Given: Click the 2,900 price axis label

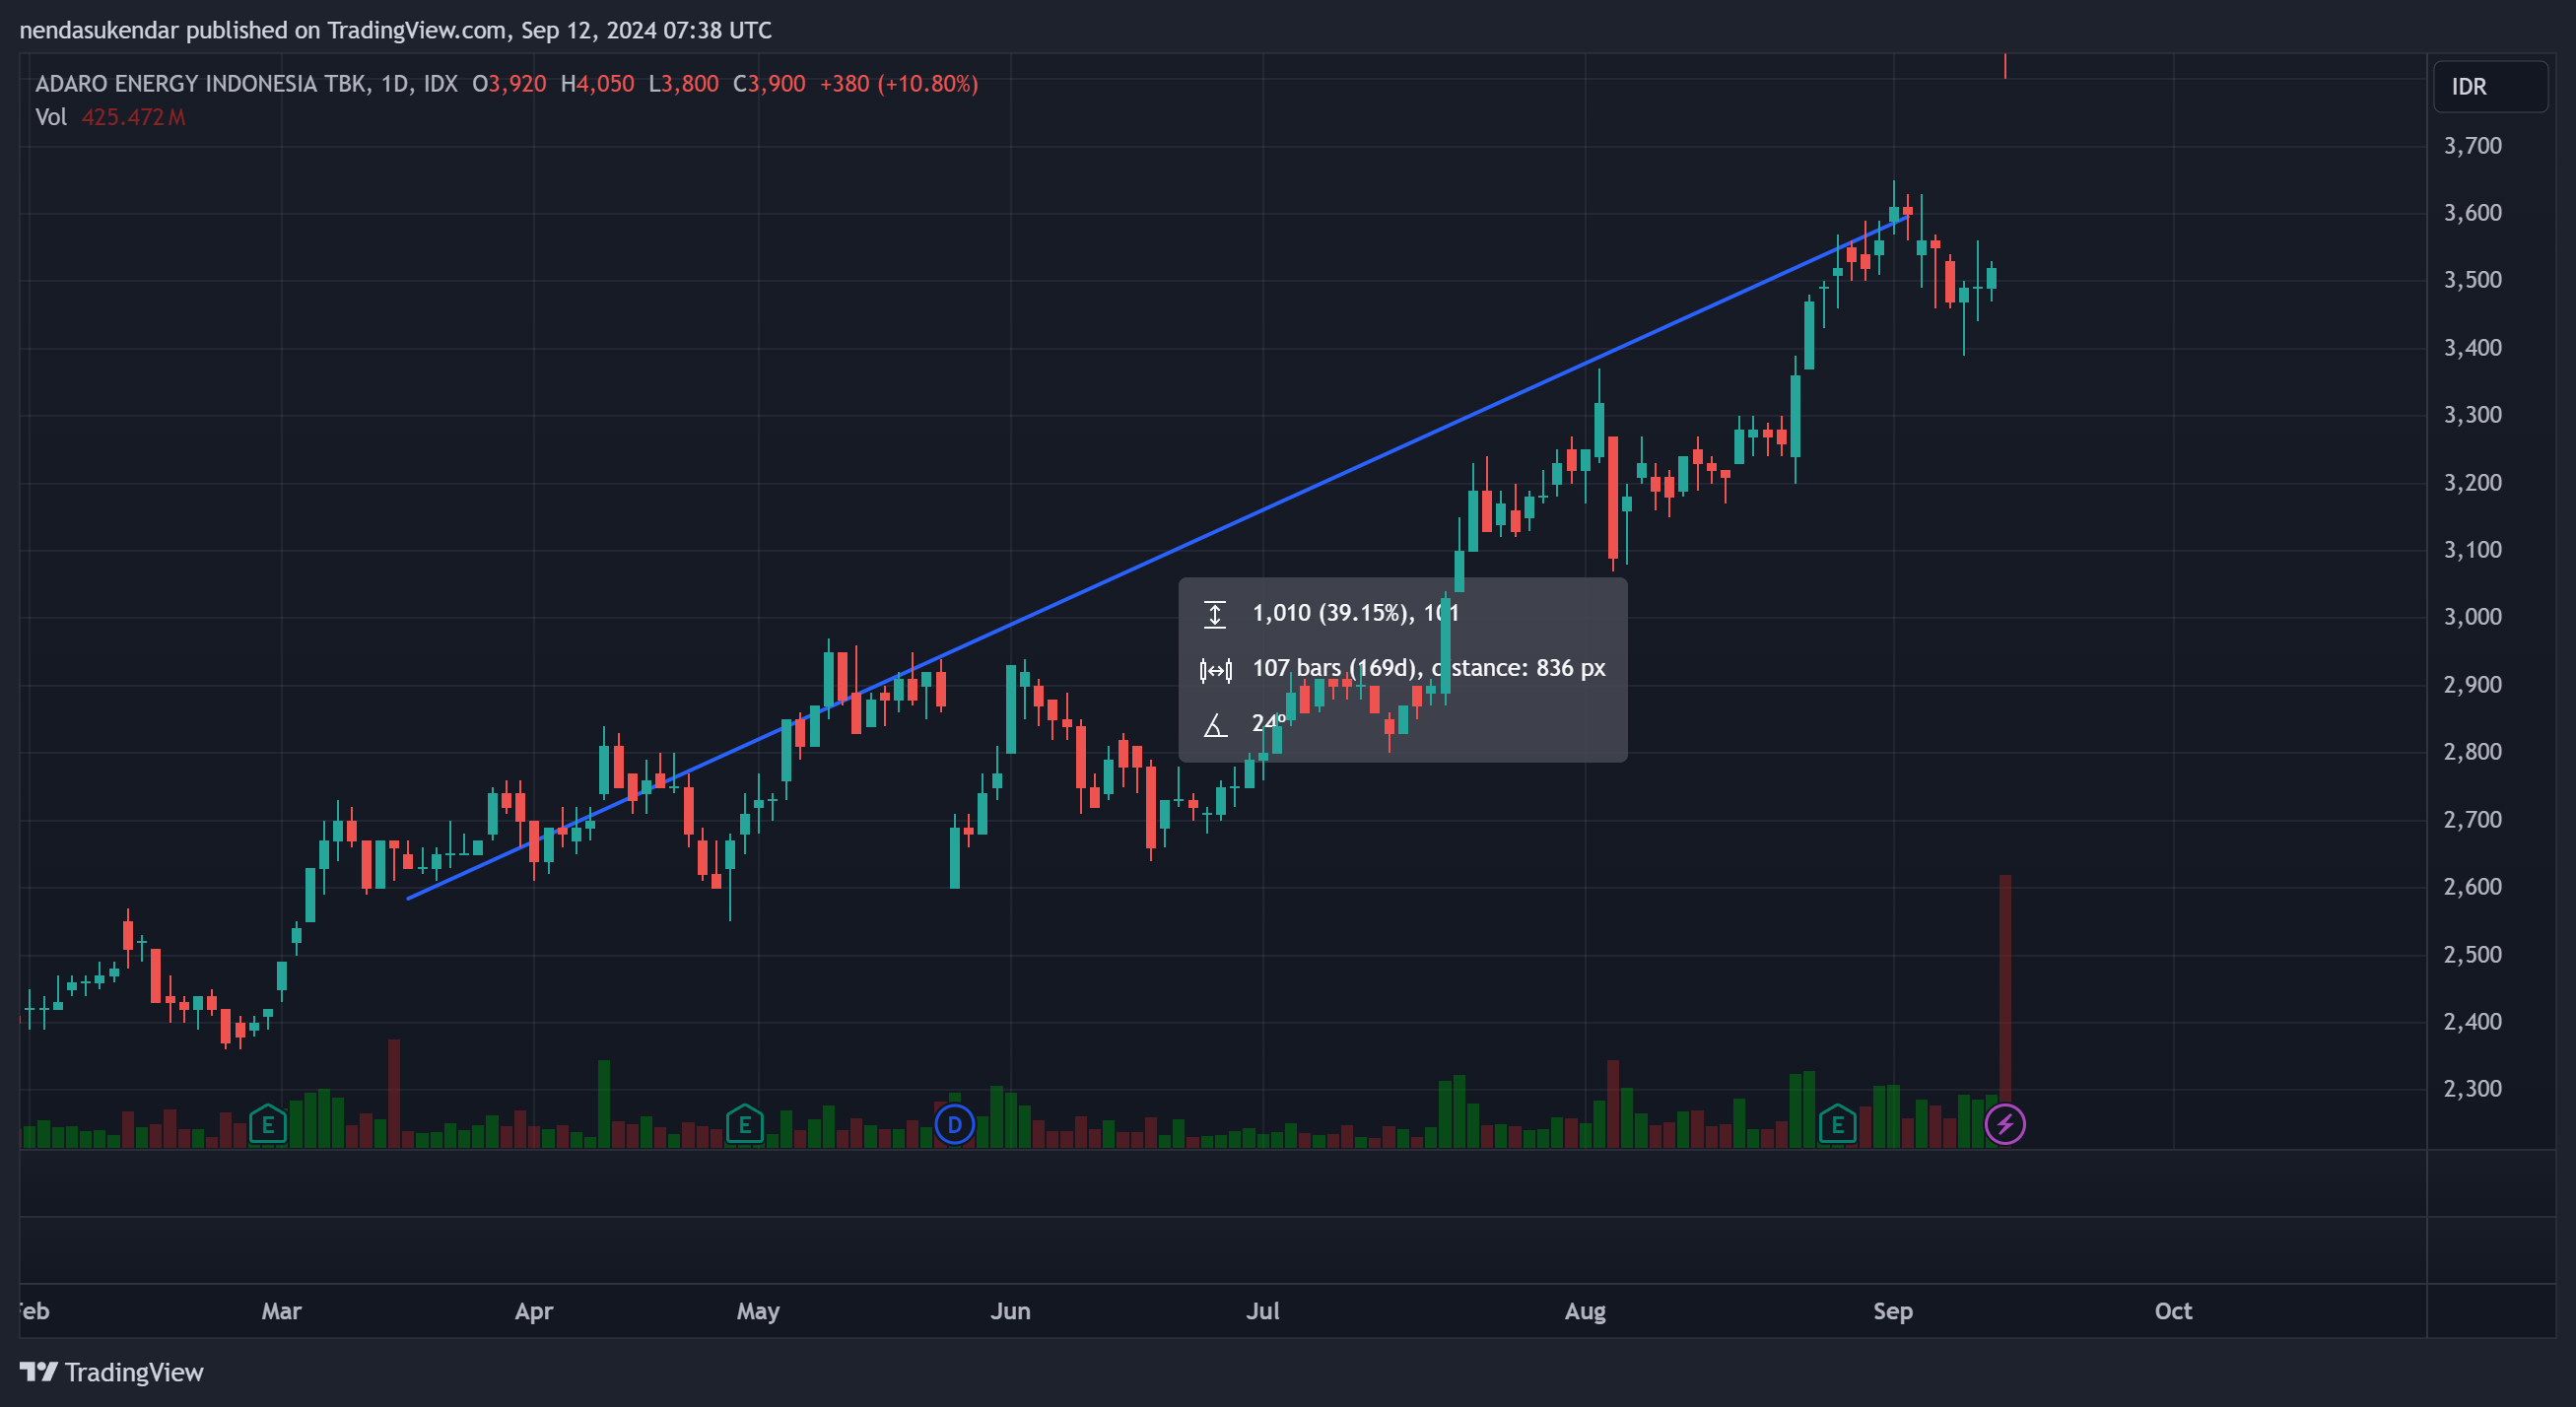Looking at the screenshot, I should point(2472,685).
